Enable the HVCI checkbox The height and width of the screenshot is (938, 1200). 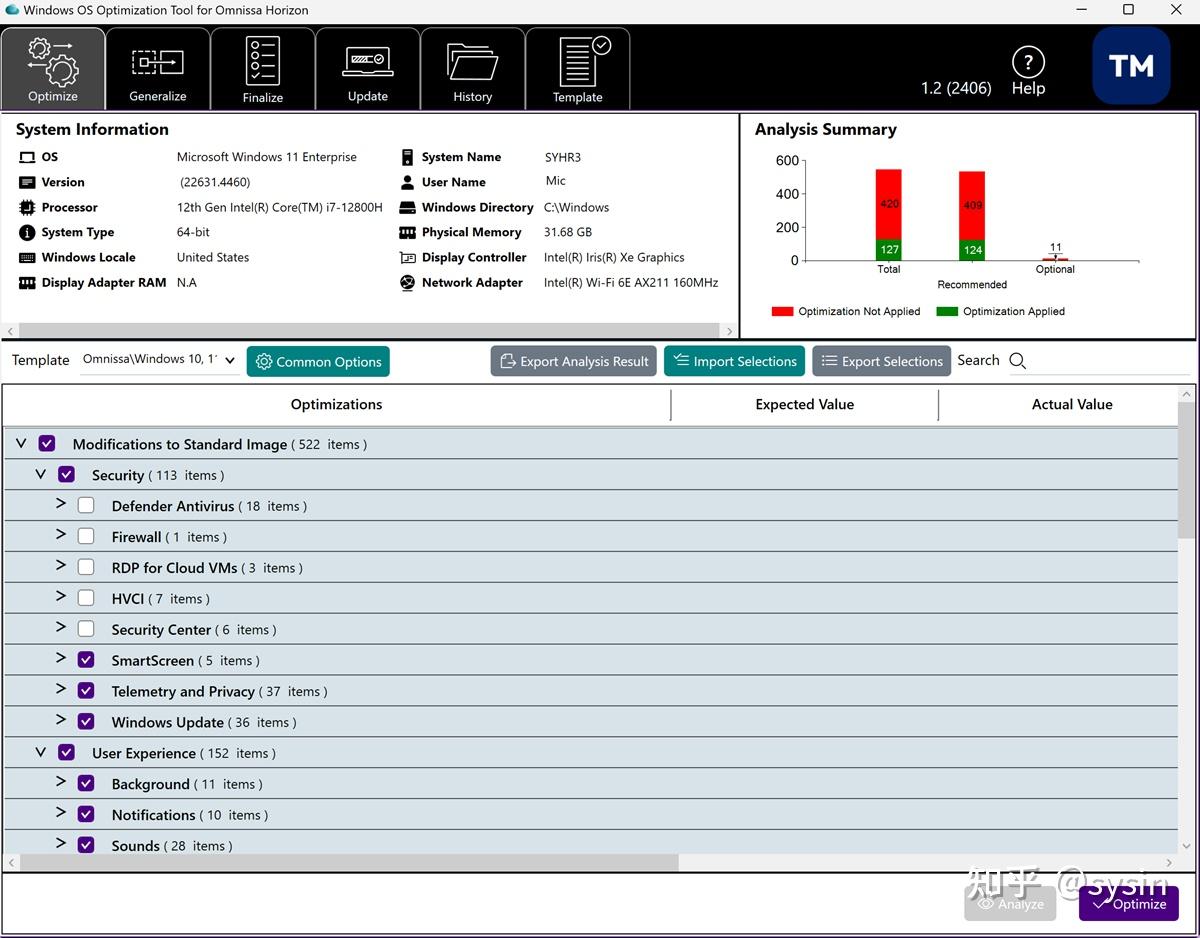pos(86,598)
